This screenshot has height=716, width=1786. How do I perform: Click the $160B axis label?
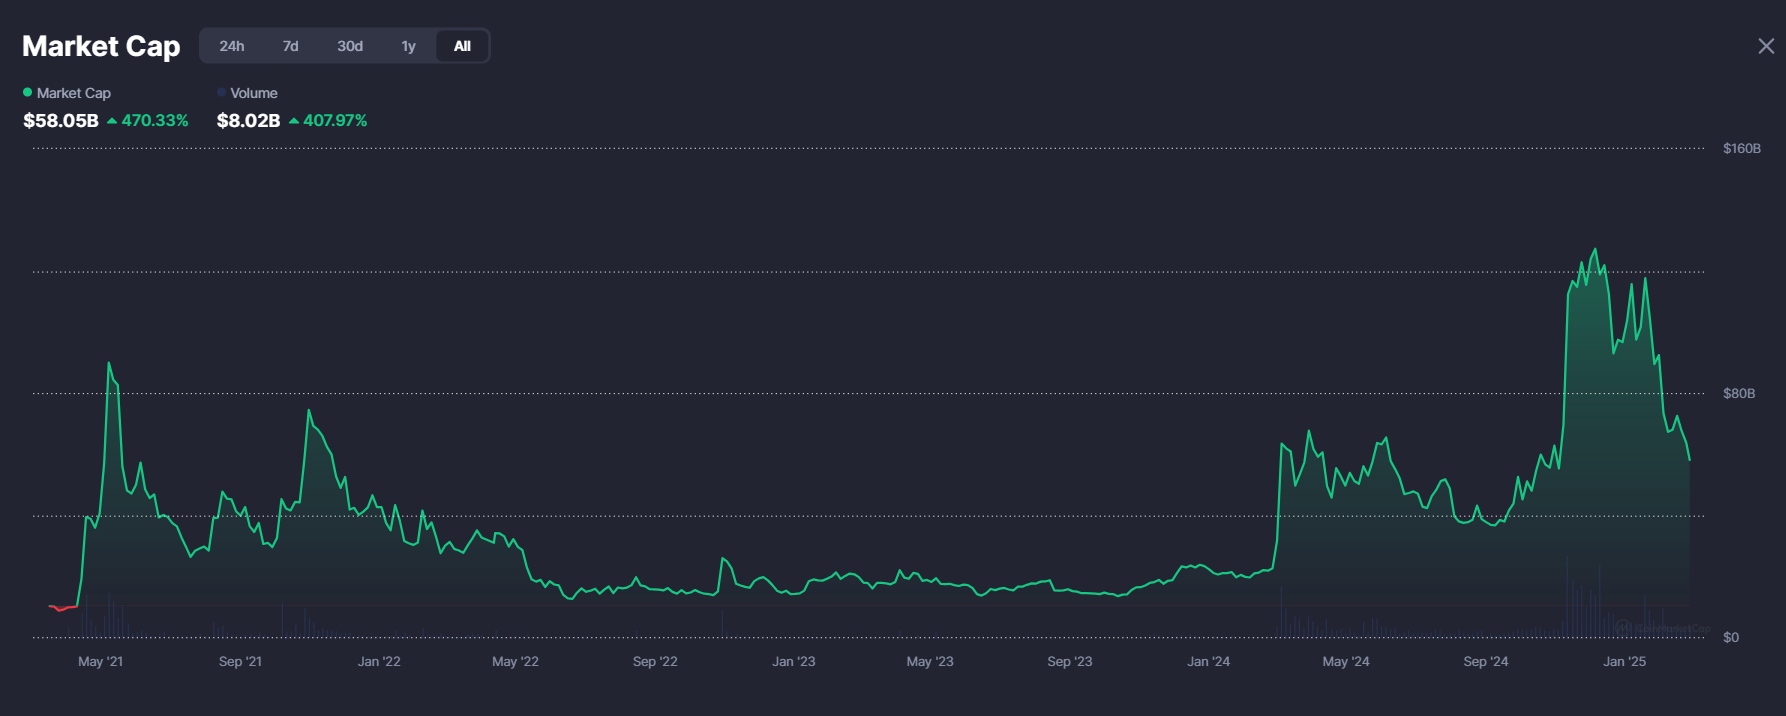(x=1742, y=148)
